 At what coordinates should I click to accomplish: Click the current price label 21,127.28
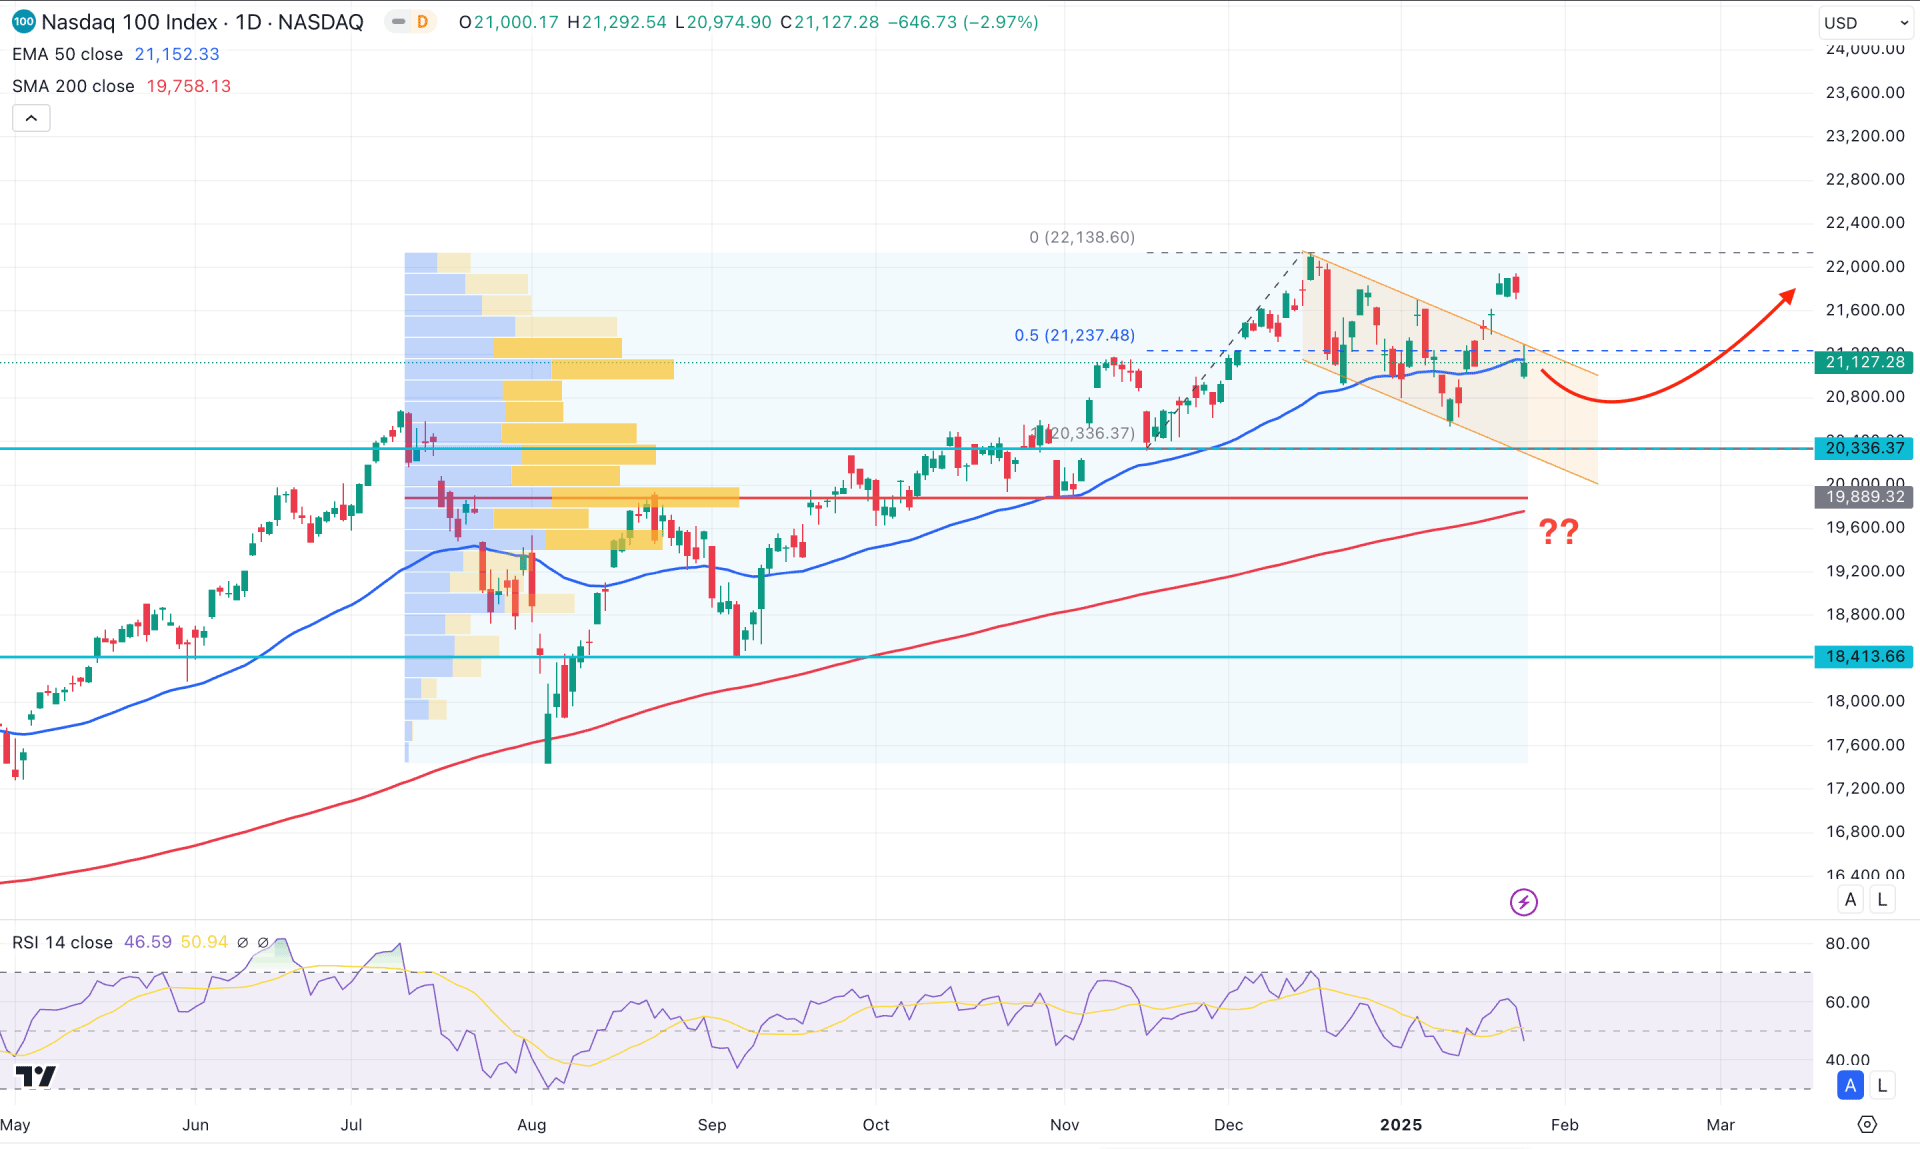tap(1864, 362)
